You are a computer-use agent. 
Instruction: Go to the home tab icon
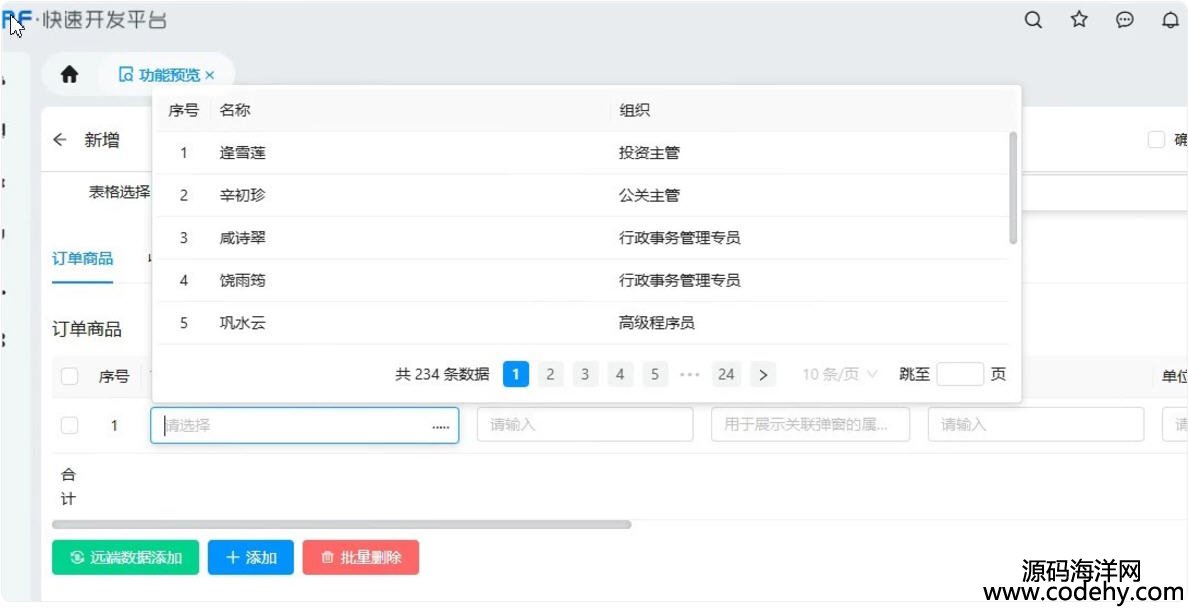69,75
